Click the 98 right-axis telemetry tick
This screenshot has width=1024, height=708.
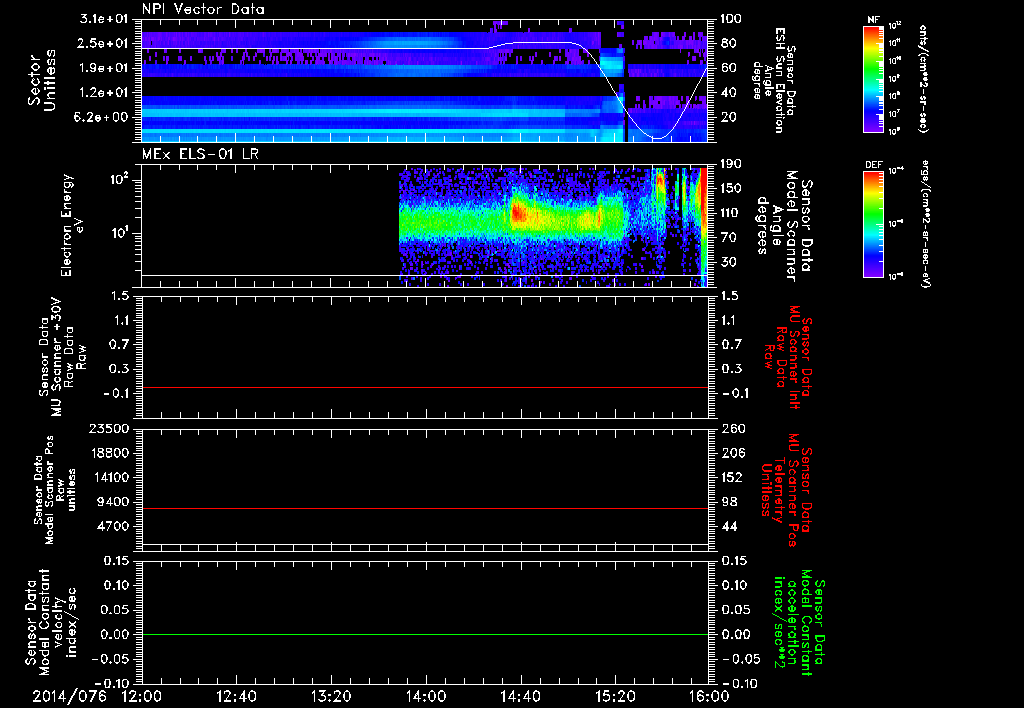729,502
